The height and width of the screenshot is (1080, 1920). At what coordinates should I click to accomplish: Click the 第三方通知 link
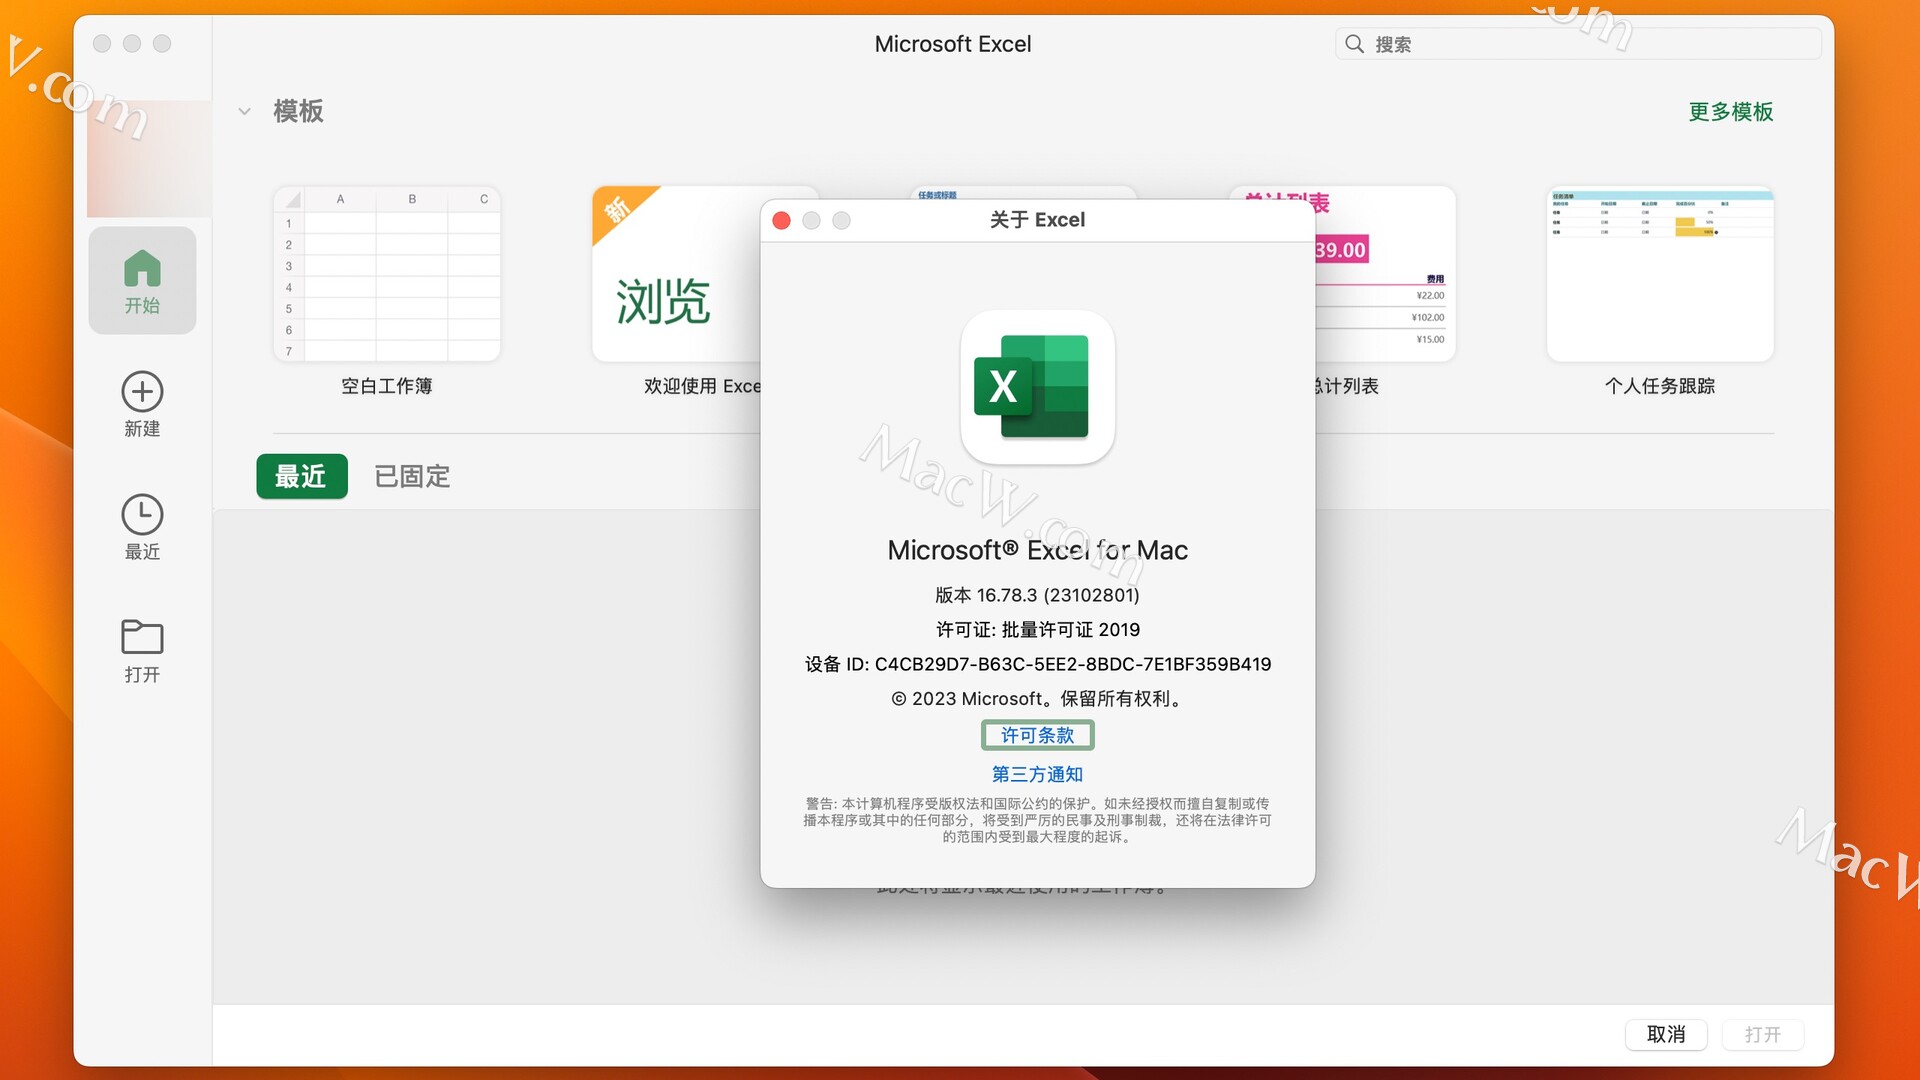[1037, 774]
